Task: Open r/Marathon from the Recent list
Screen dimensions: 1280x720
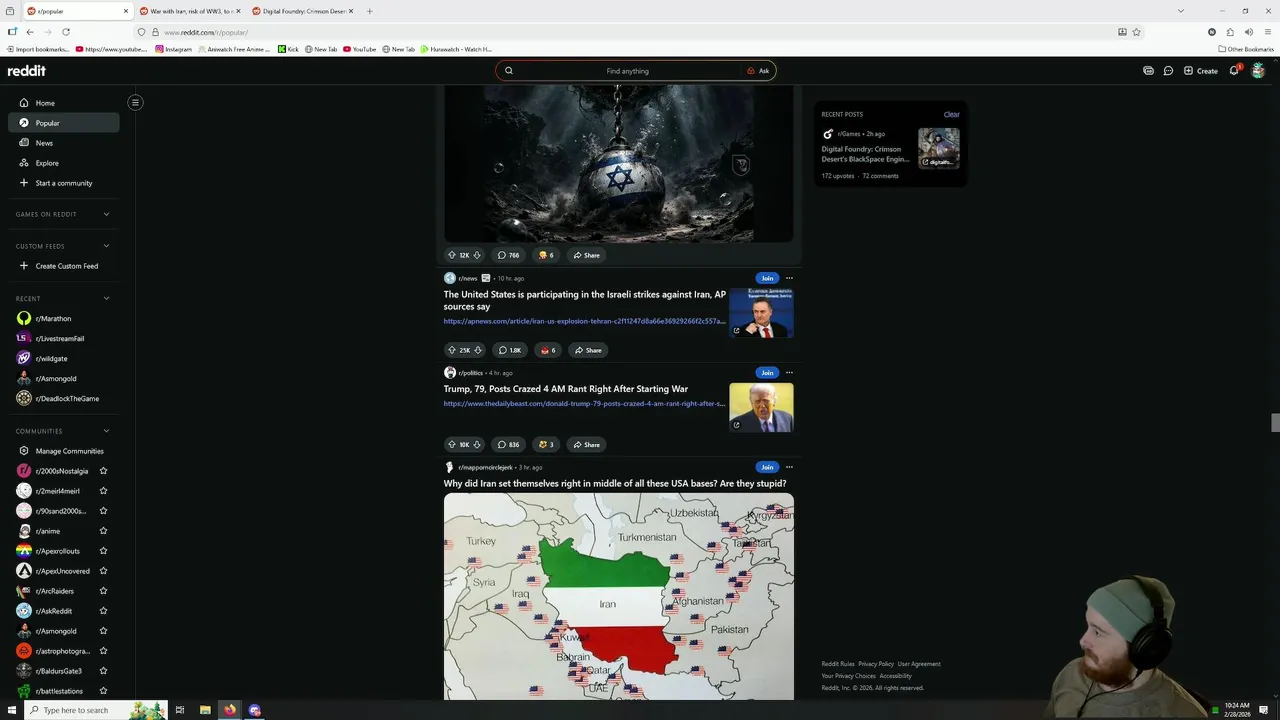Action: pyautogui.click(x=63, y=318)
